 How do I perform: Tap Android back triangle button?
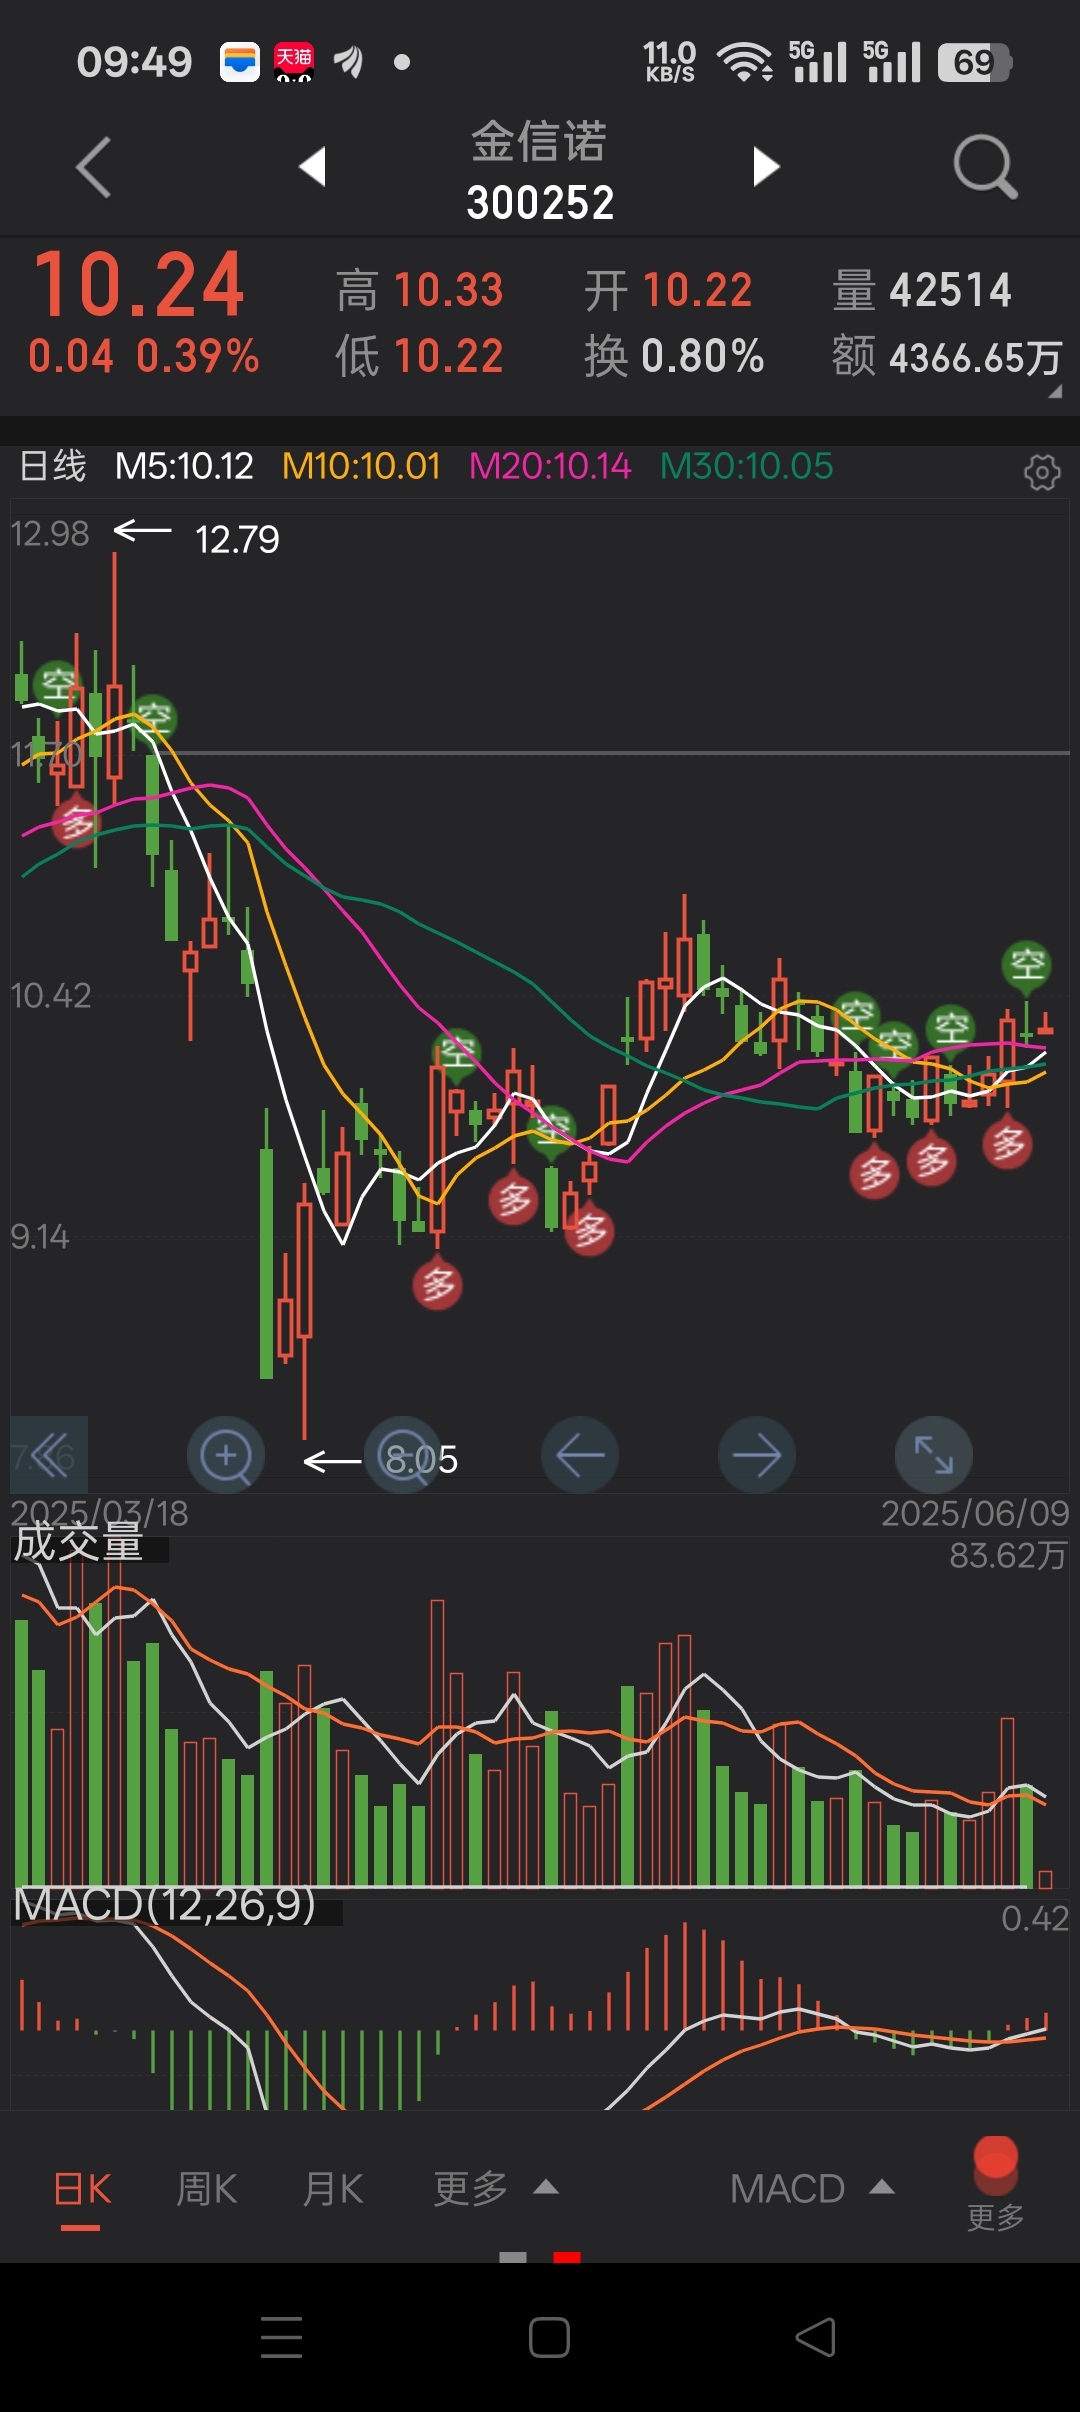click(815, 2337)
